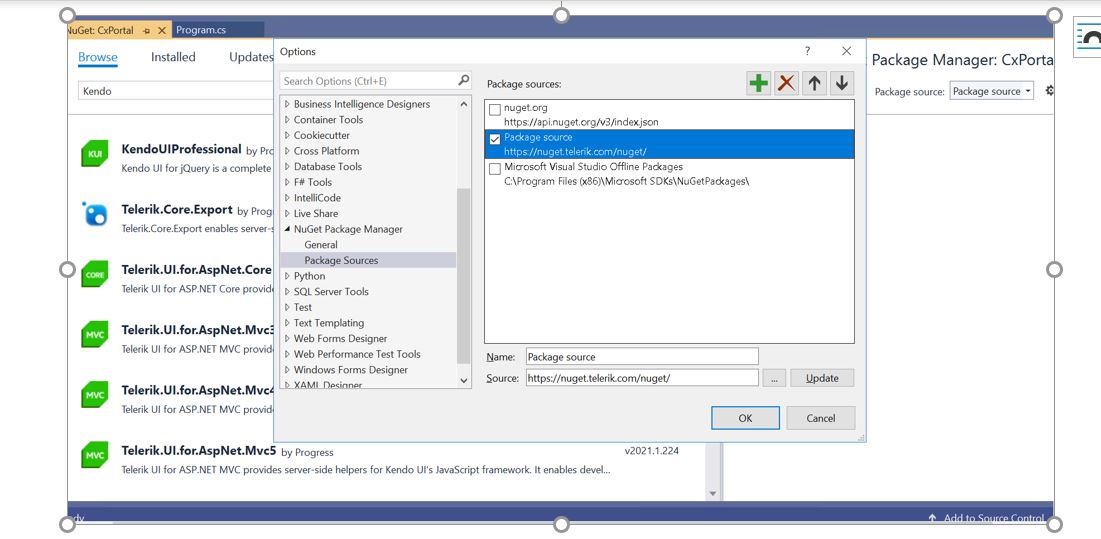Open the Program.cs document tab
This screenshot has width=1101, height=539.
point(200,30)
